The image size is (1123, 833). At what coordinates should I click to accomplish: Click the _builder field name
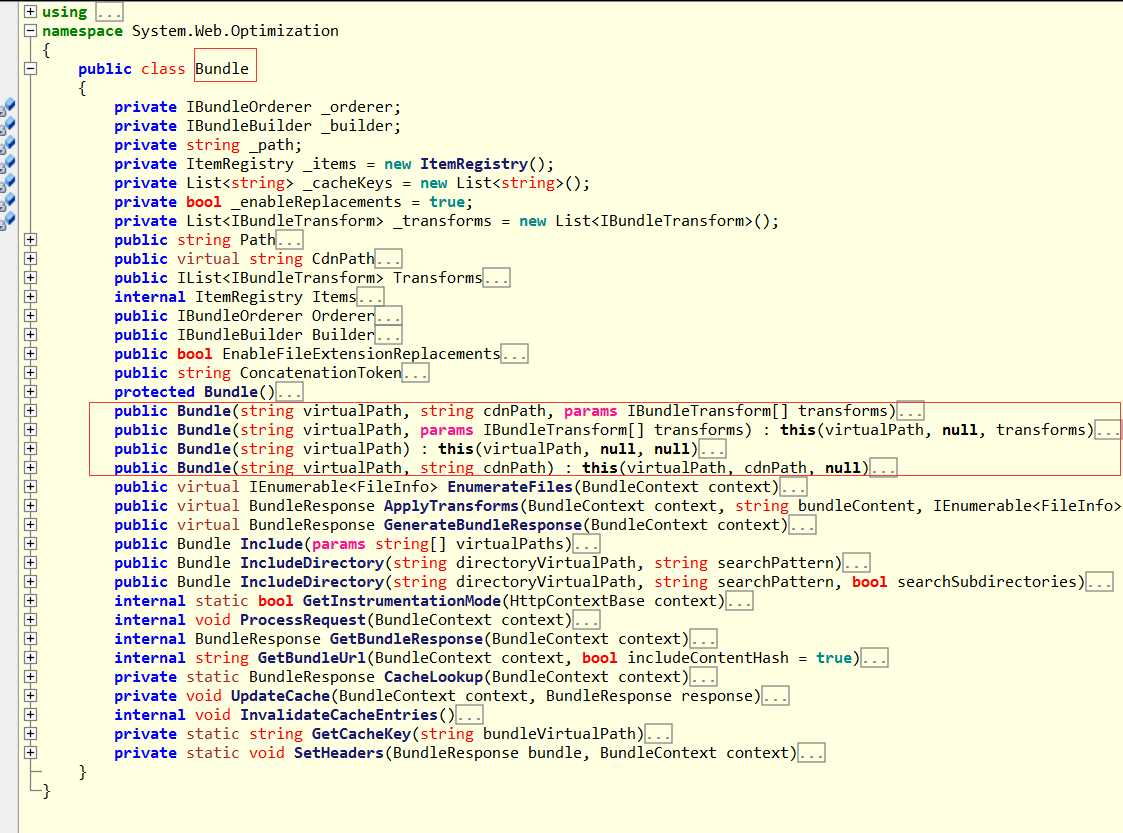pyautogui.click(x=357, y=126)
